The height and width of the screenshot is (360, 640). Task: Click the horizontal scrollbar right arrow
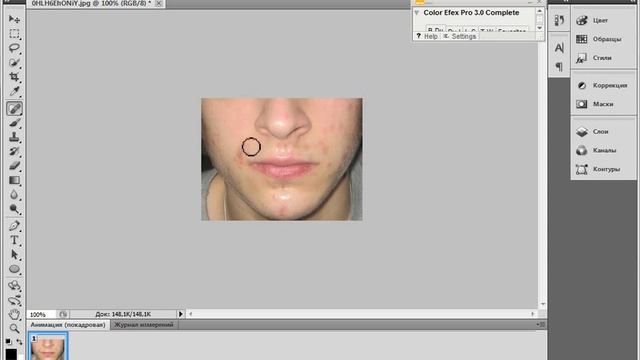point(533,314)
